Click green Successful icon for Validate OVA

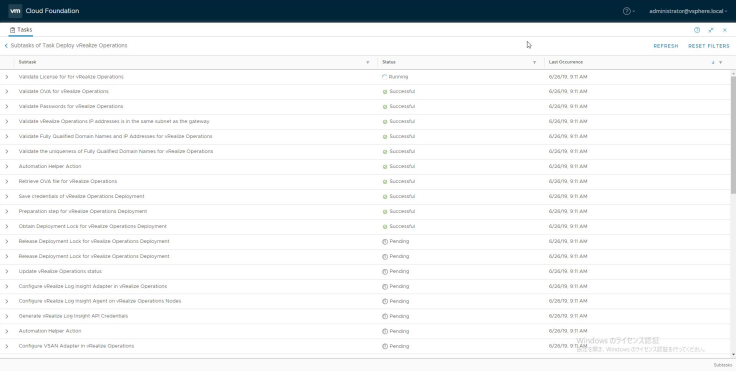pyautogui.click(x=385, y=92)
